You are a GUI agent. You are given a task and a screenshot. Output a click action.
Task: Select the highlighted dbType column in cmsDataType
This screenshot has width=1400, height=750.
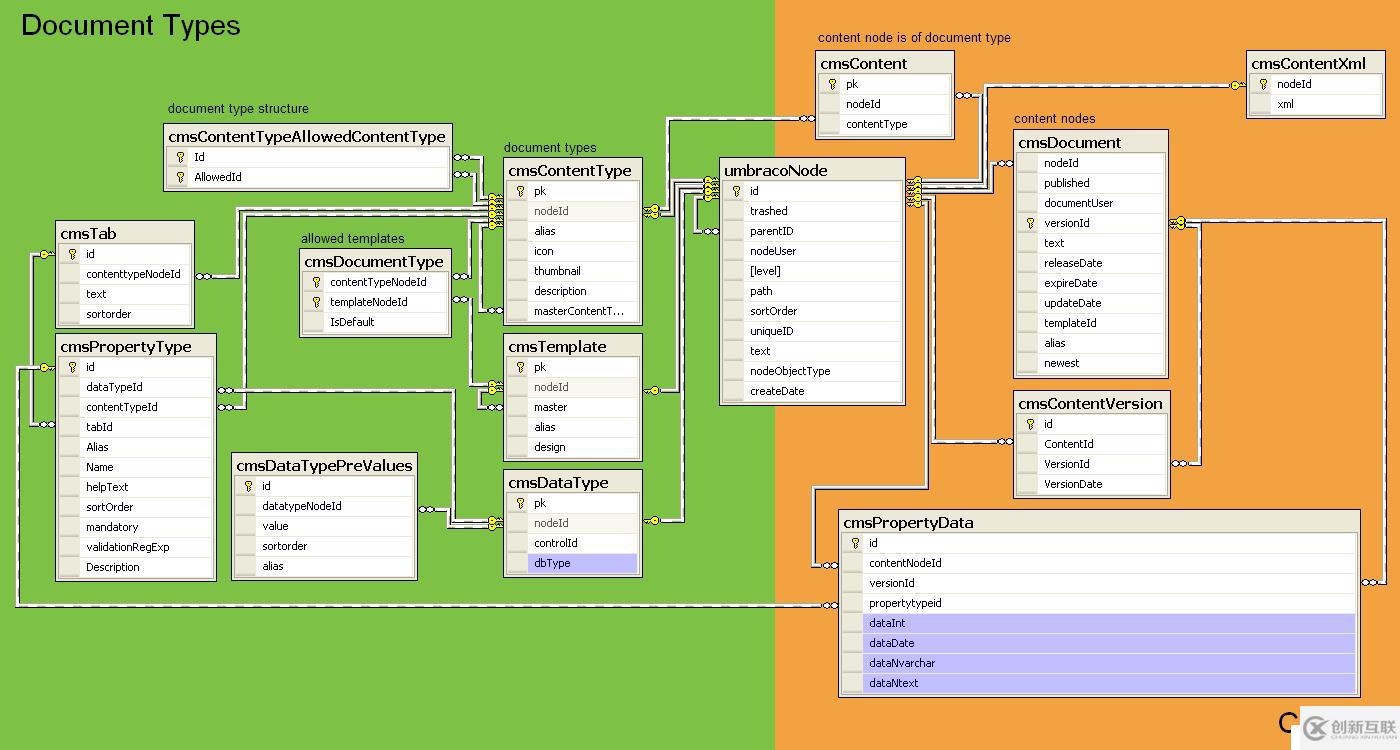tap(582, 563)
